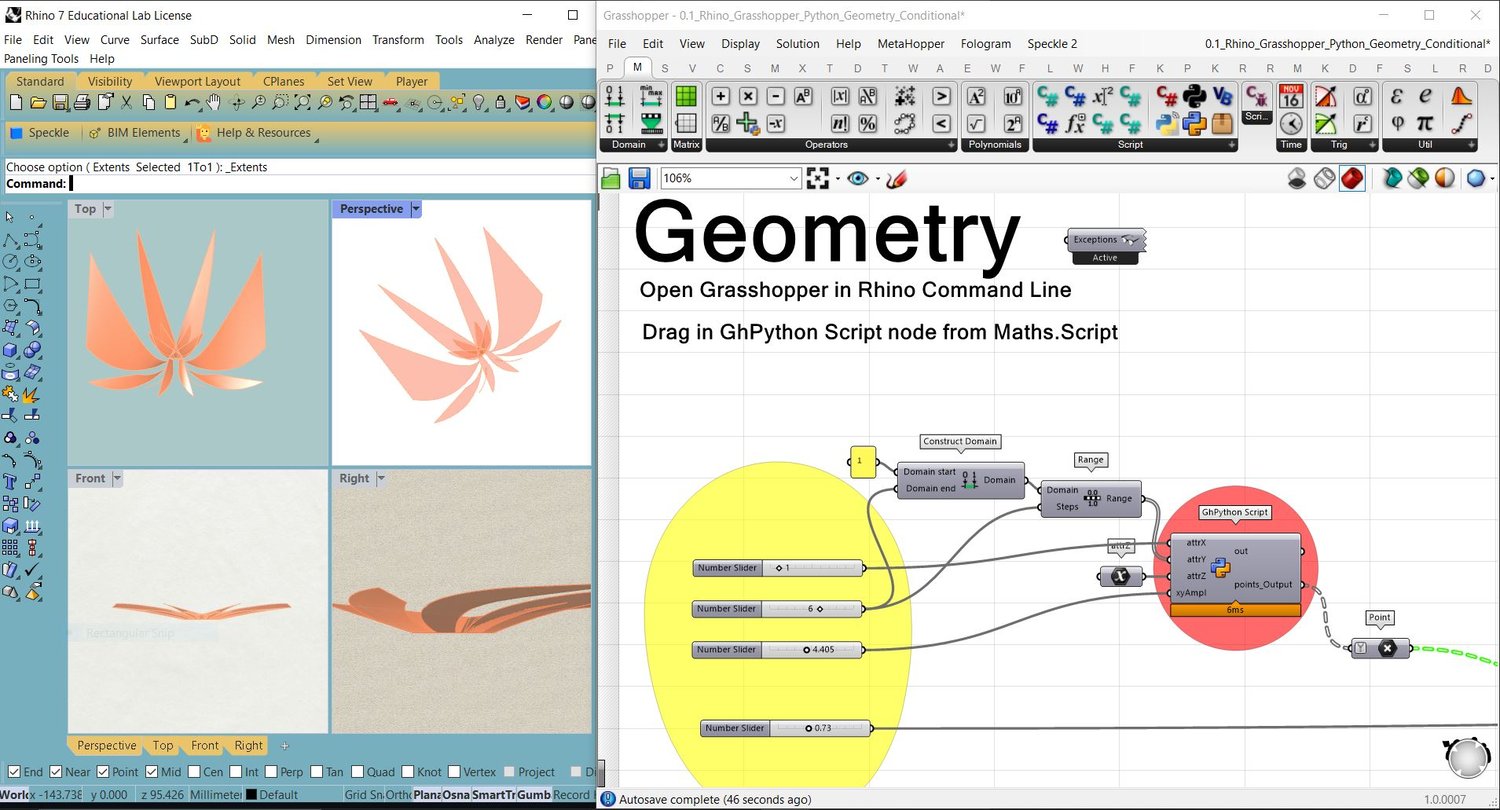The image size is (1500, 810).
Task: Switch to the CPlanes toolbar tab in Rhino
Action: 284,82
